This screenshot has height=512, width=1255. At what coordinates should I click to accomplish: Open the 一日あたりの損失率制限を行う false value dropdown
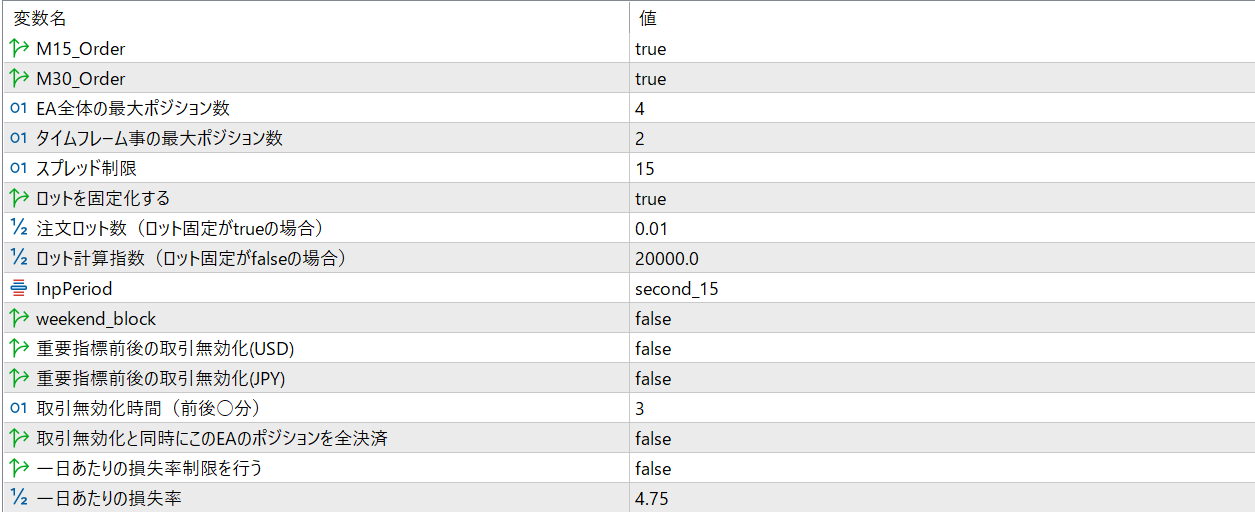pyautogui.click(x=653, y=468)
